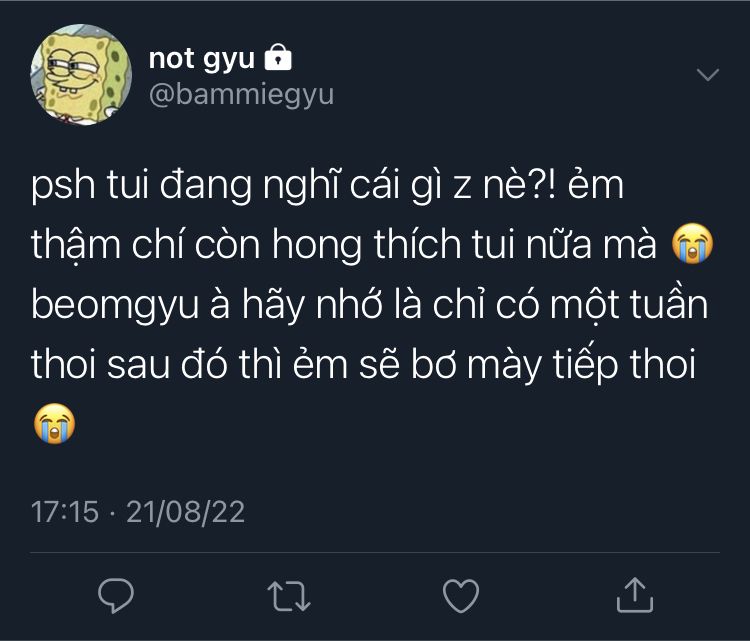The height and width of the screenshot is (641, 750).
Task: Open the reply speech bubble icon
Action: [x=116, y=596]
